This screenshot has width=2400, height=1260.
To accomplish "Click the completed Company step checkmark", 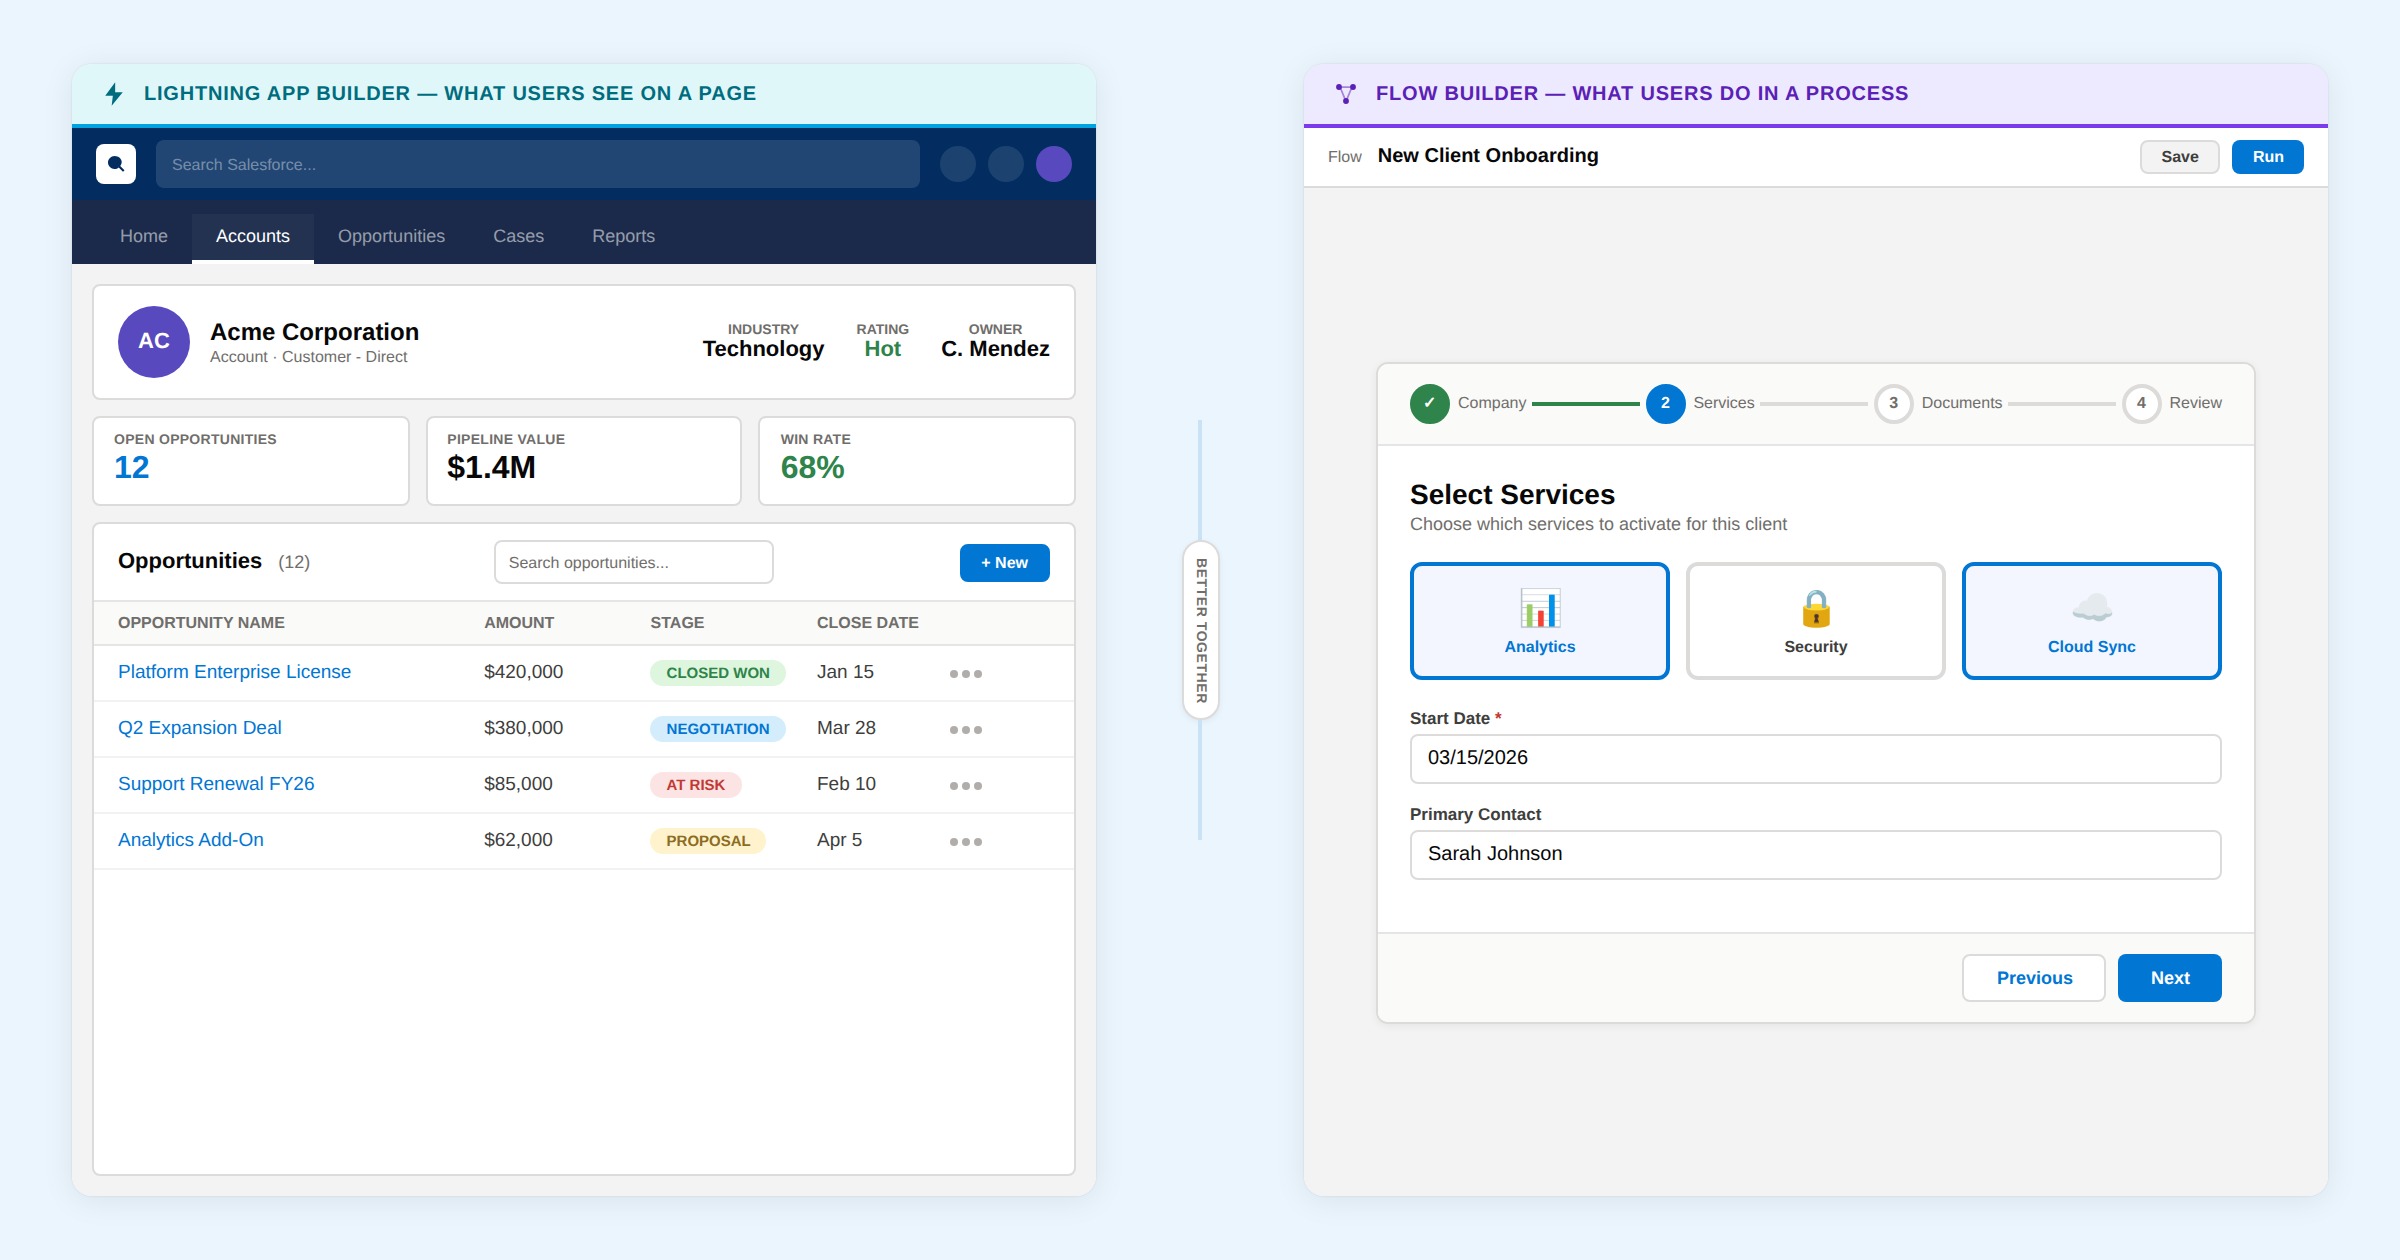I will pos(1429,403).
